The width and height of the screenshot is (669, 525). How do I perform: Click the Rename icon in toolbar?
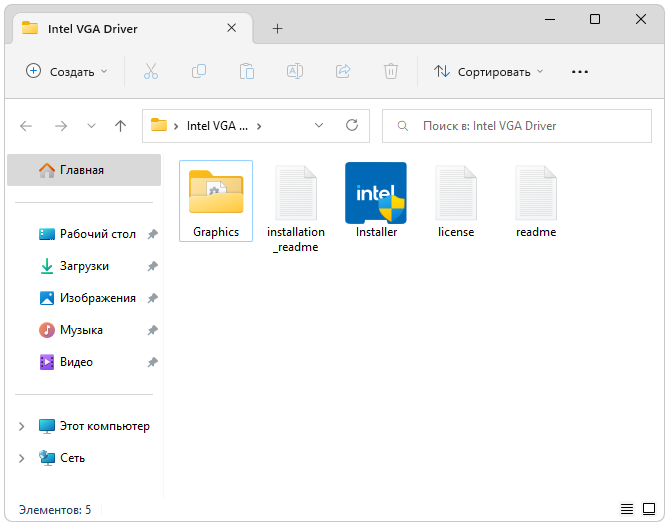(x=295, y=71)
